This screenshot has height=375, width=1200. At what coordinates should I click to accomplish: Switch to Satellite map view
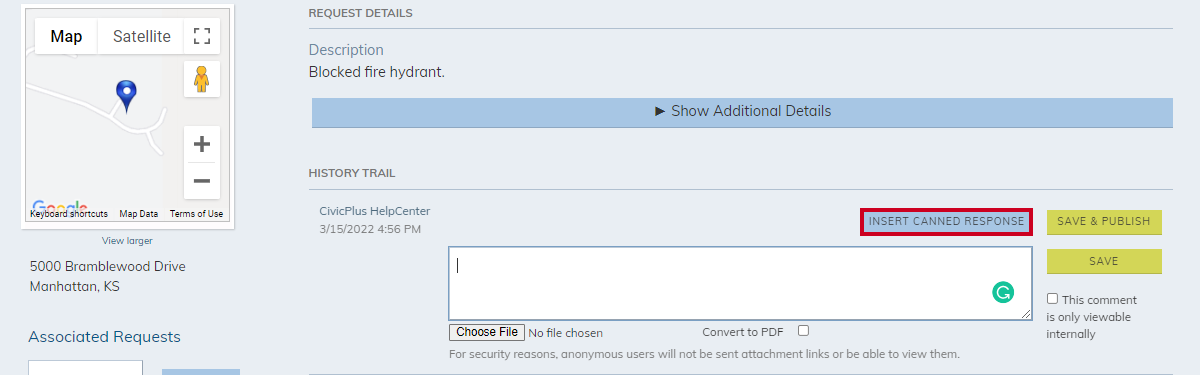click(141, 36)
